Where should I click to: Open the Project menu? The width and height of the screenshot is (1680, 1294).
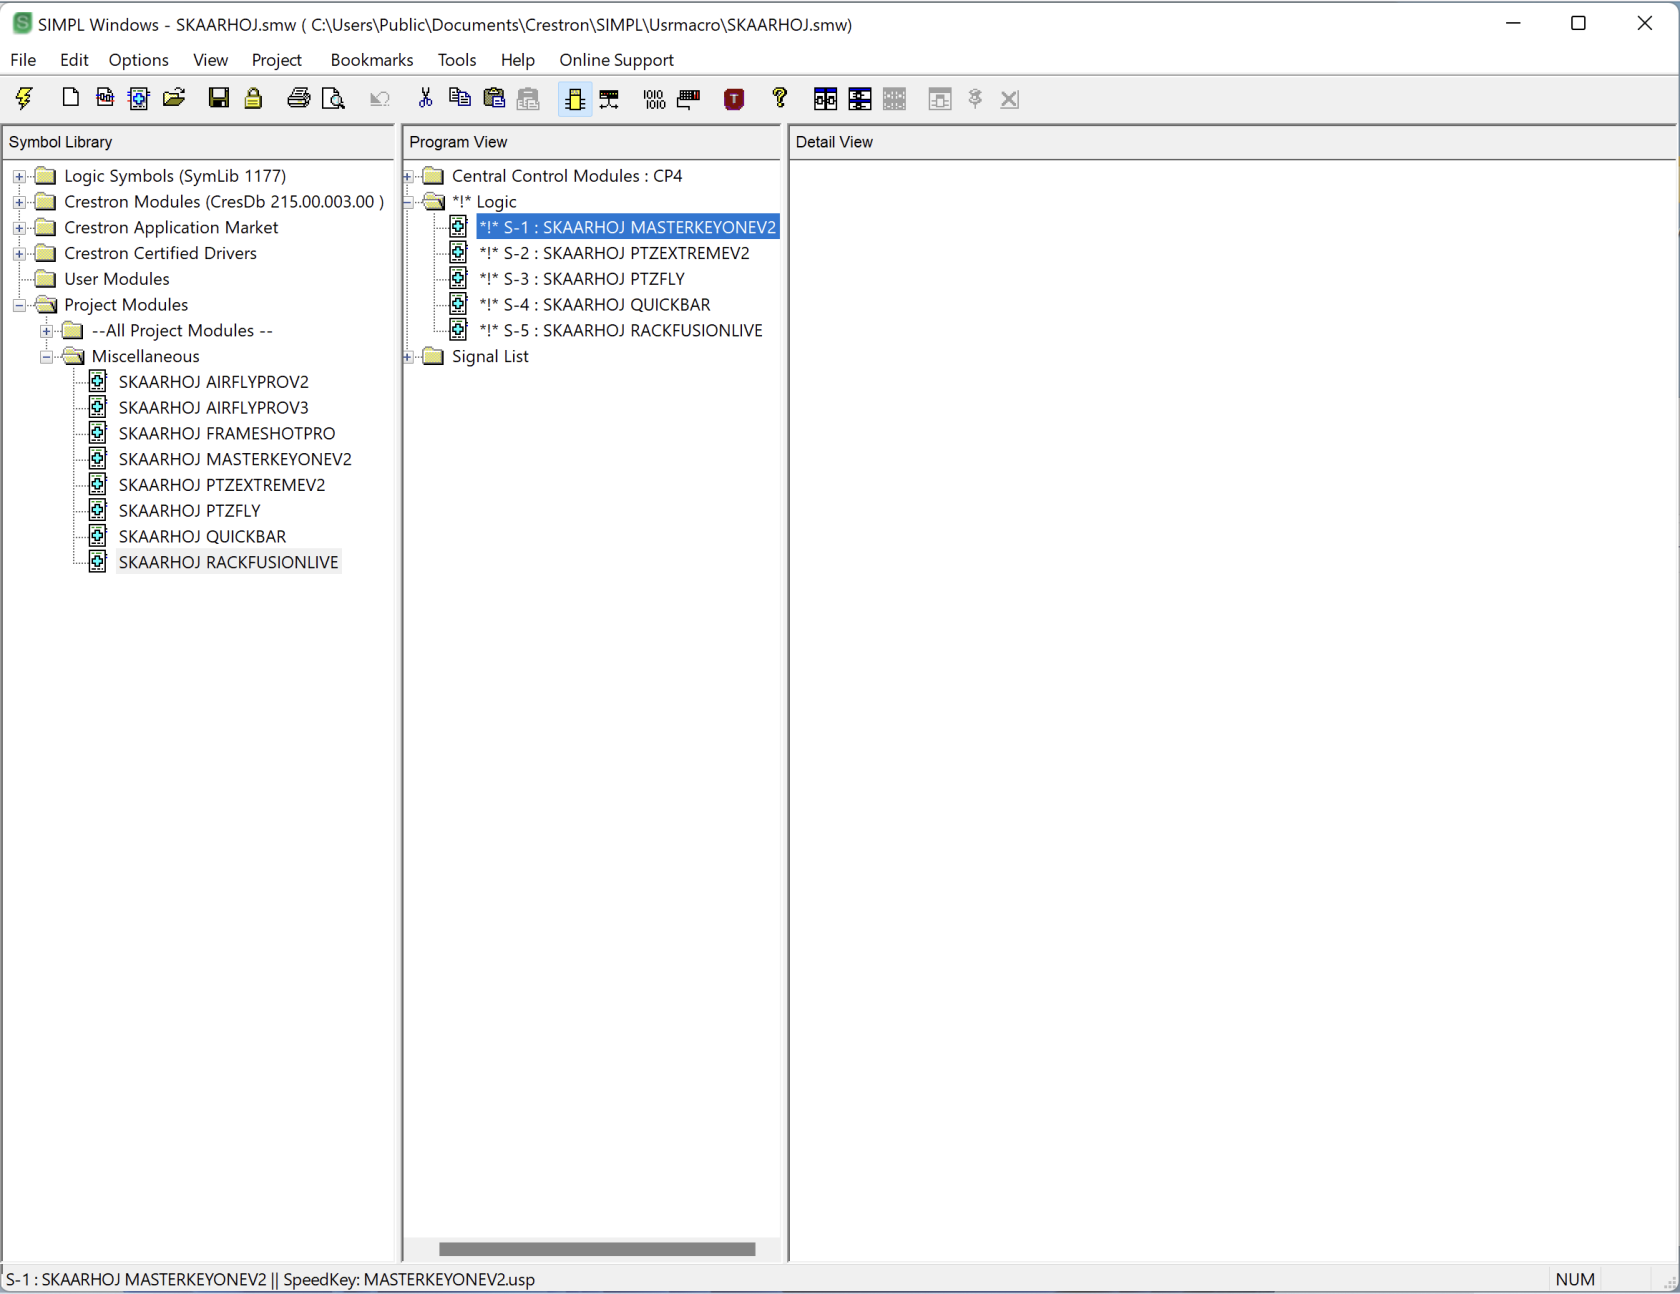pos(277,60)
